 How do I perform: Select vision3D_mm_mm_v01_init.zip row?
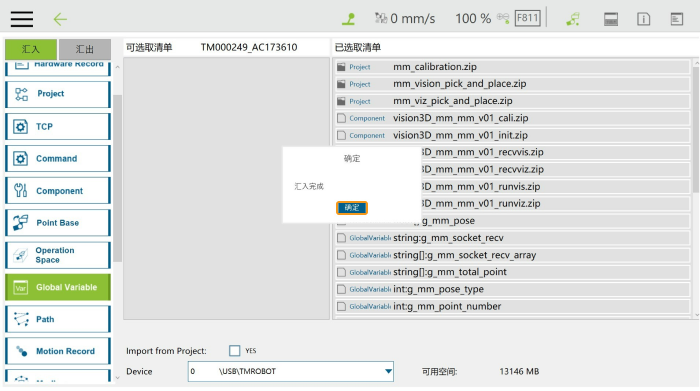pos(512,135)
